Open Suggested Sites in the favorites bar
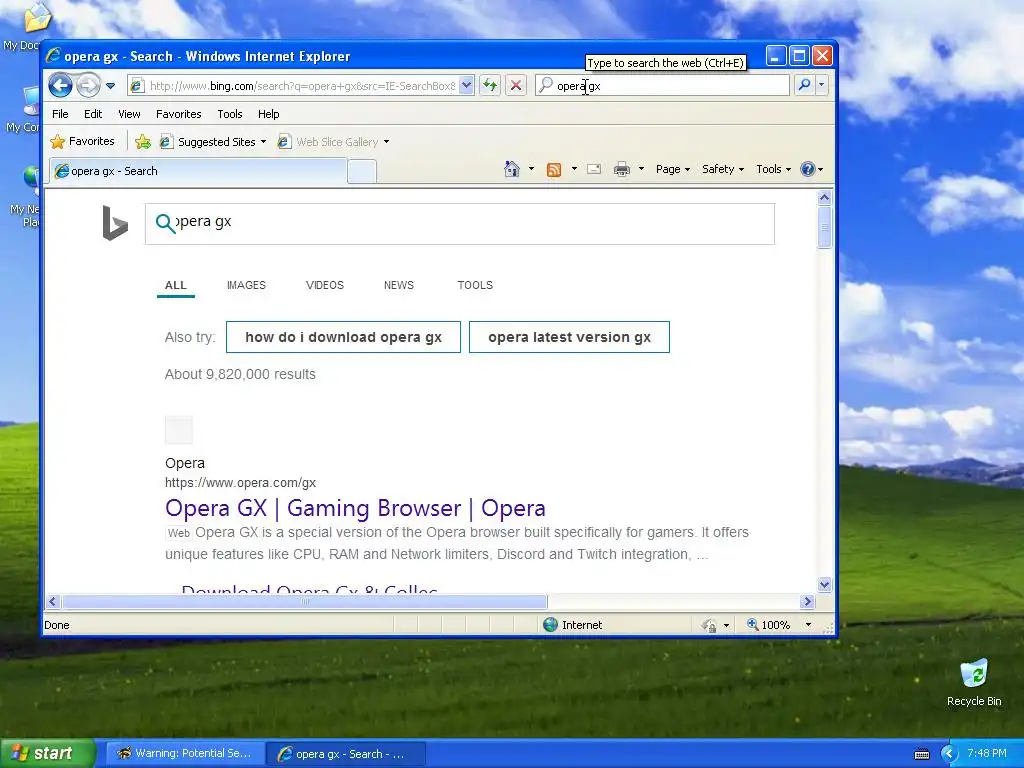Screen dimensions: 1024x768 click(x=213, y=142)
